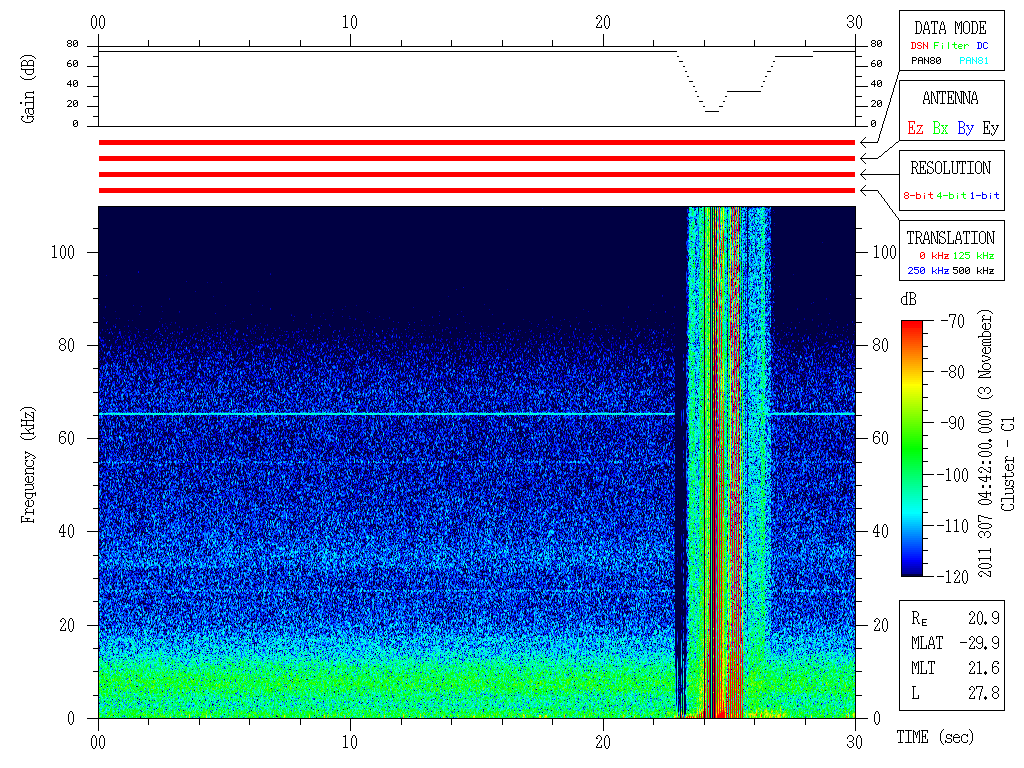Screen dimensions: 1024x768
Task: Click the TRANSLATION legend title
Action: 950,238
